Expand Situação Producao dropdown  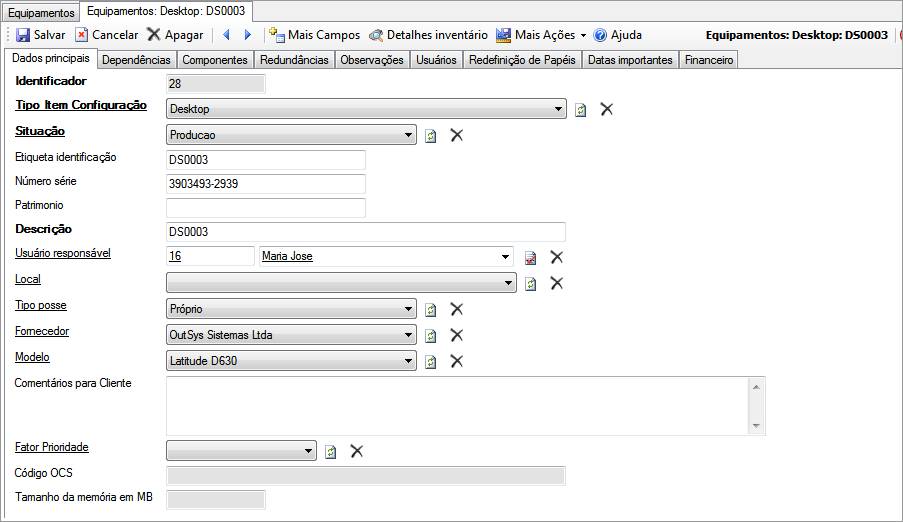click(x=408, y=135)
